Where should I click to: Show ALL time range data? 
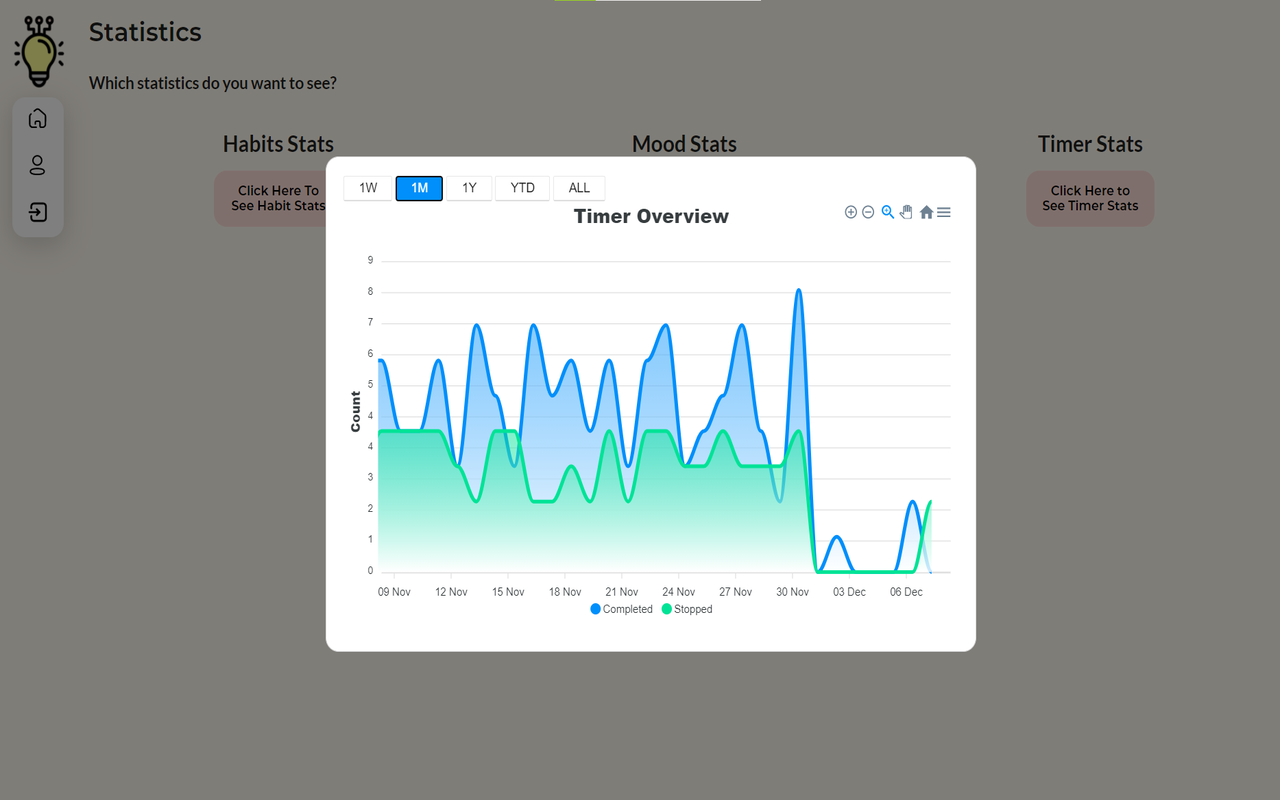[x=579, y=188]
